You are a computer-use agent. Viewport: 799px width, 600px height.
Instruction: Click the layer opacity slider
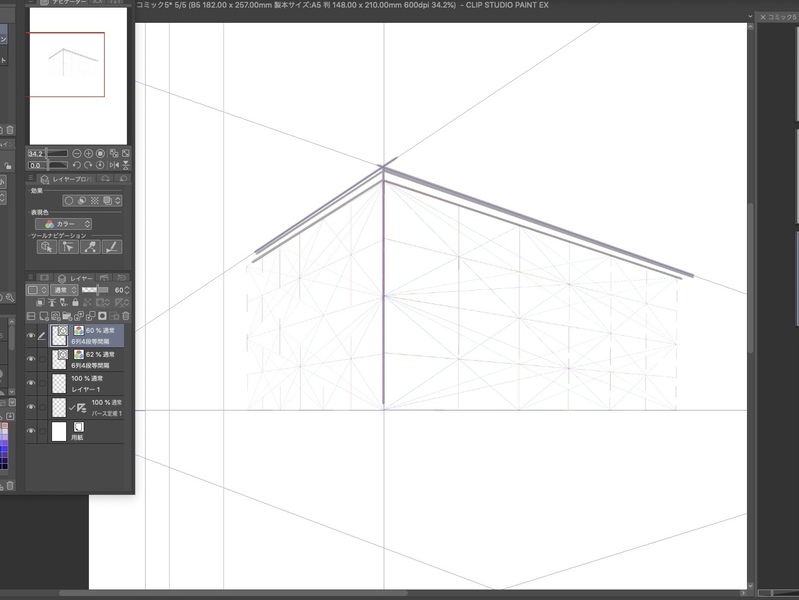95,290
